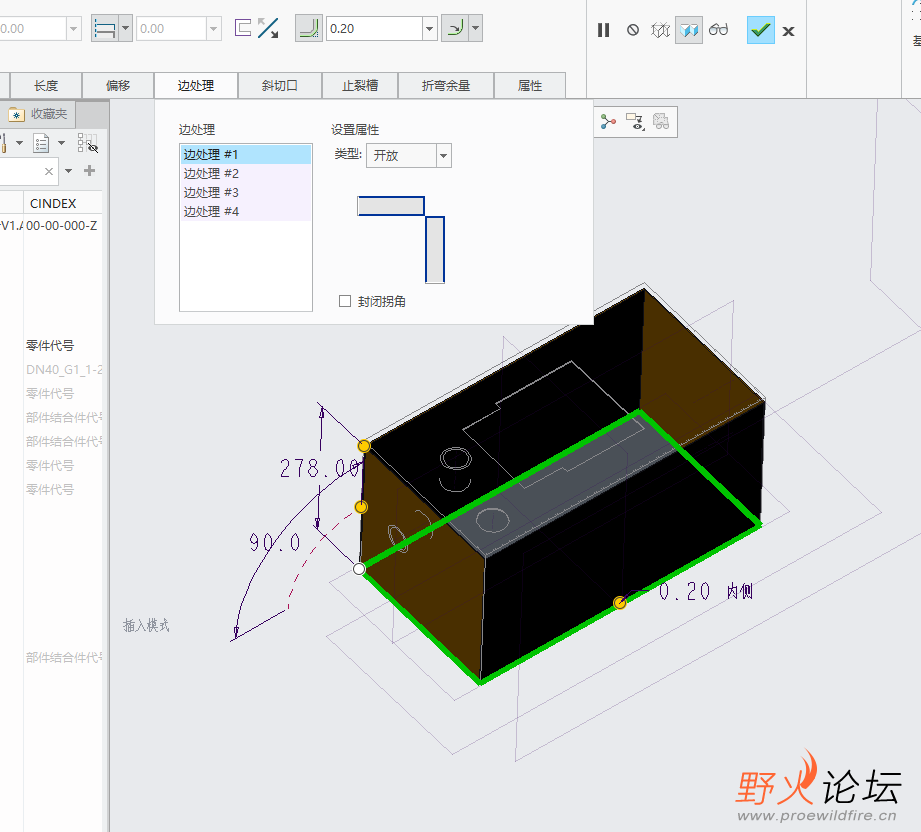Click the DN40_G1_1-2 tree entry

point(64,370)
